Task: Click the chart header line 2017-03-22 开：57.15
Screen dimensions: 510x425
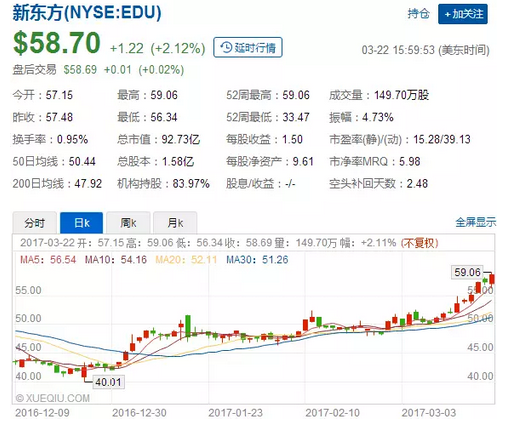Action: (x=72, y=243)
